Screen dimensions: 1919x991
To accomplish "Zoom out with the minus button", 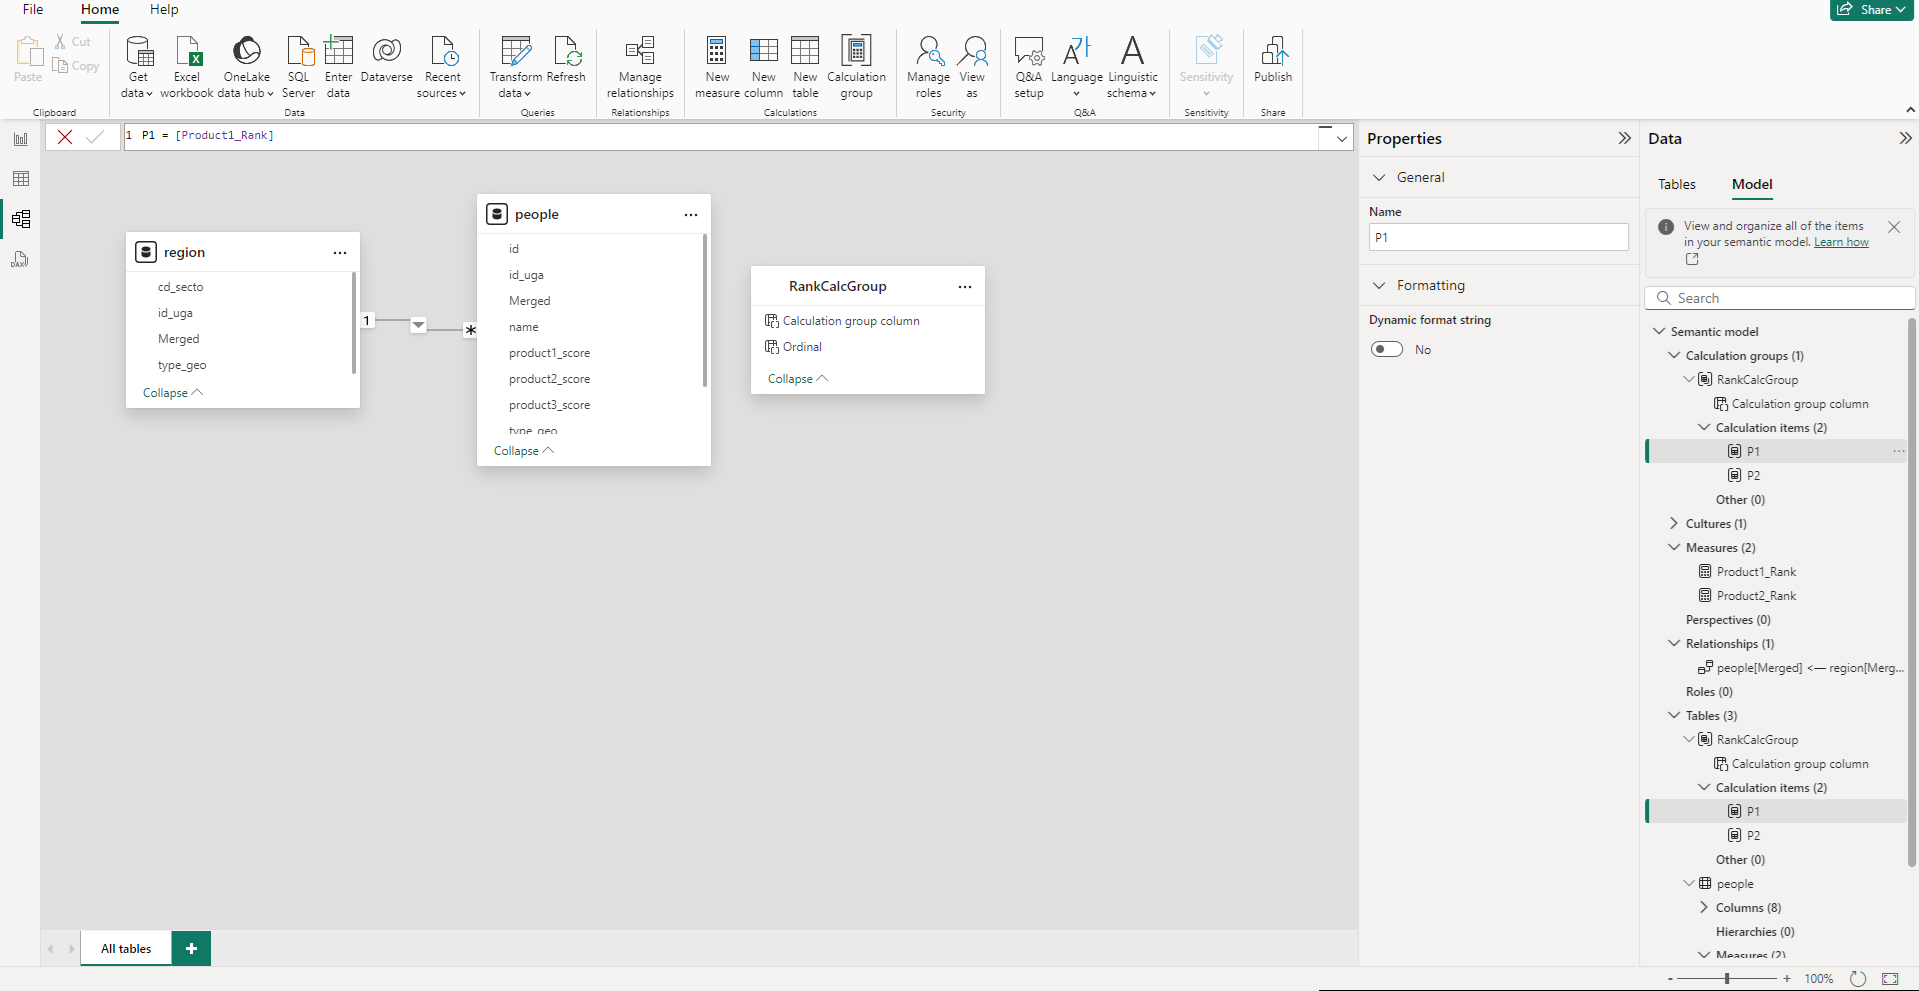I will point(1670,979).
